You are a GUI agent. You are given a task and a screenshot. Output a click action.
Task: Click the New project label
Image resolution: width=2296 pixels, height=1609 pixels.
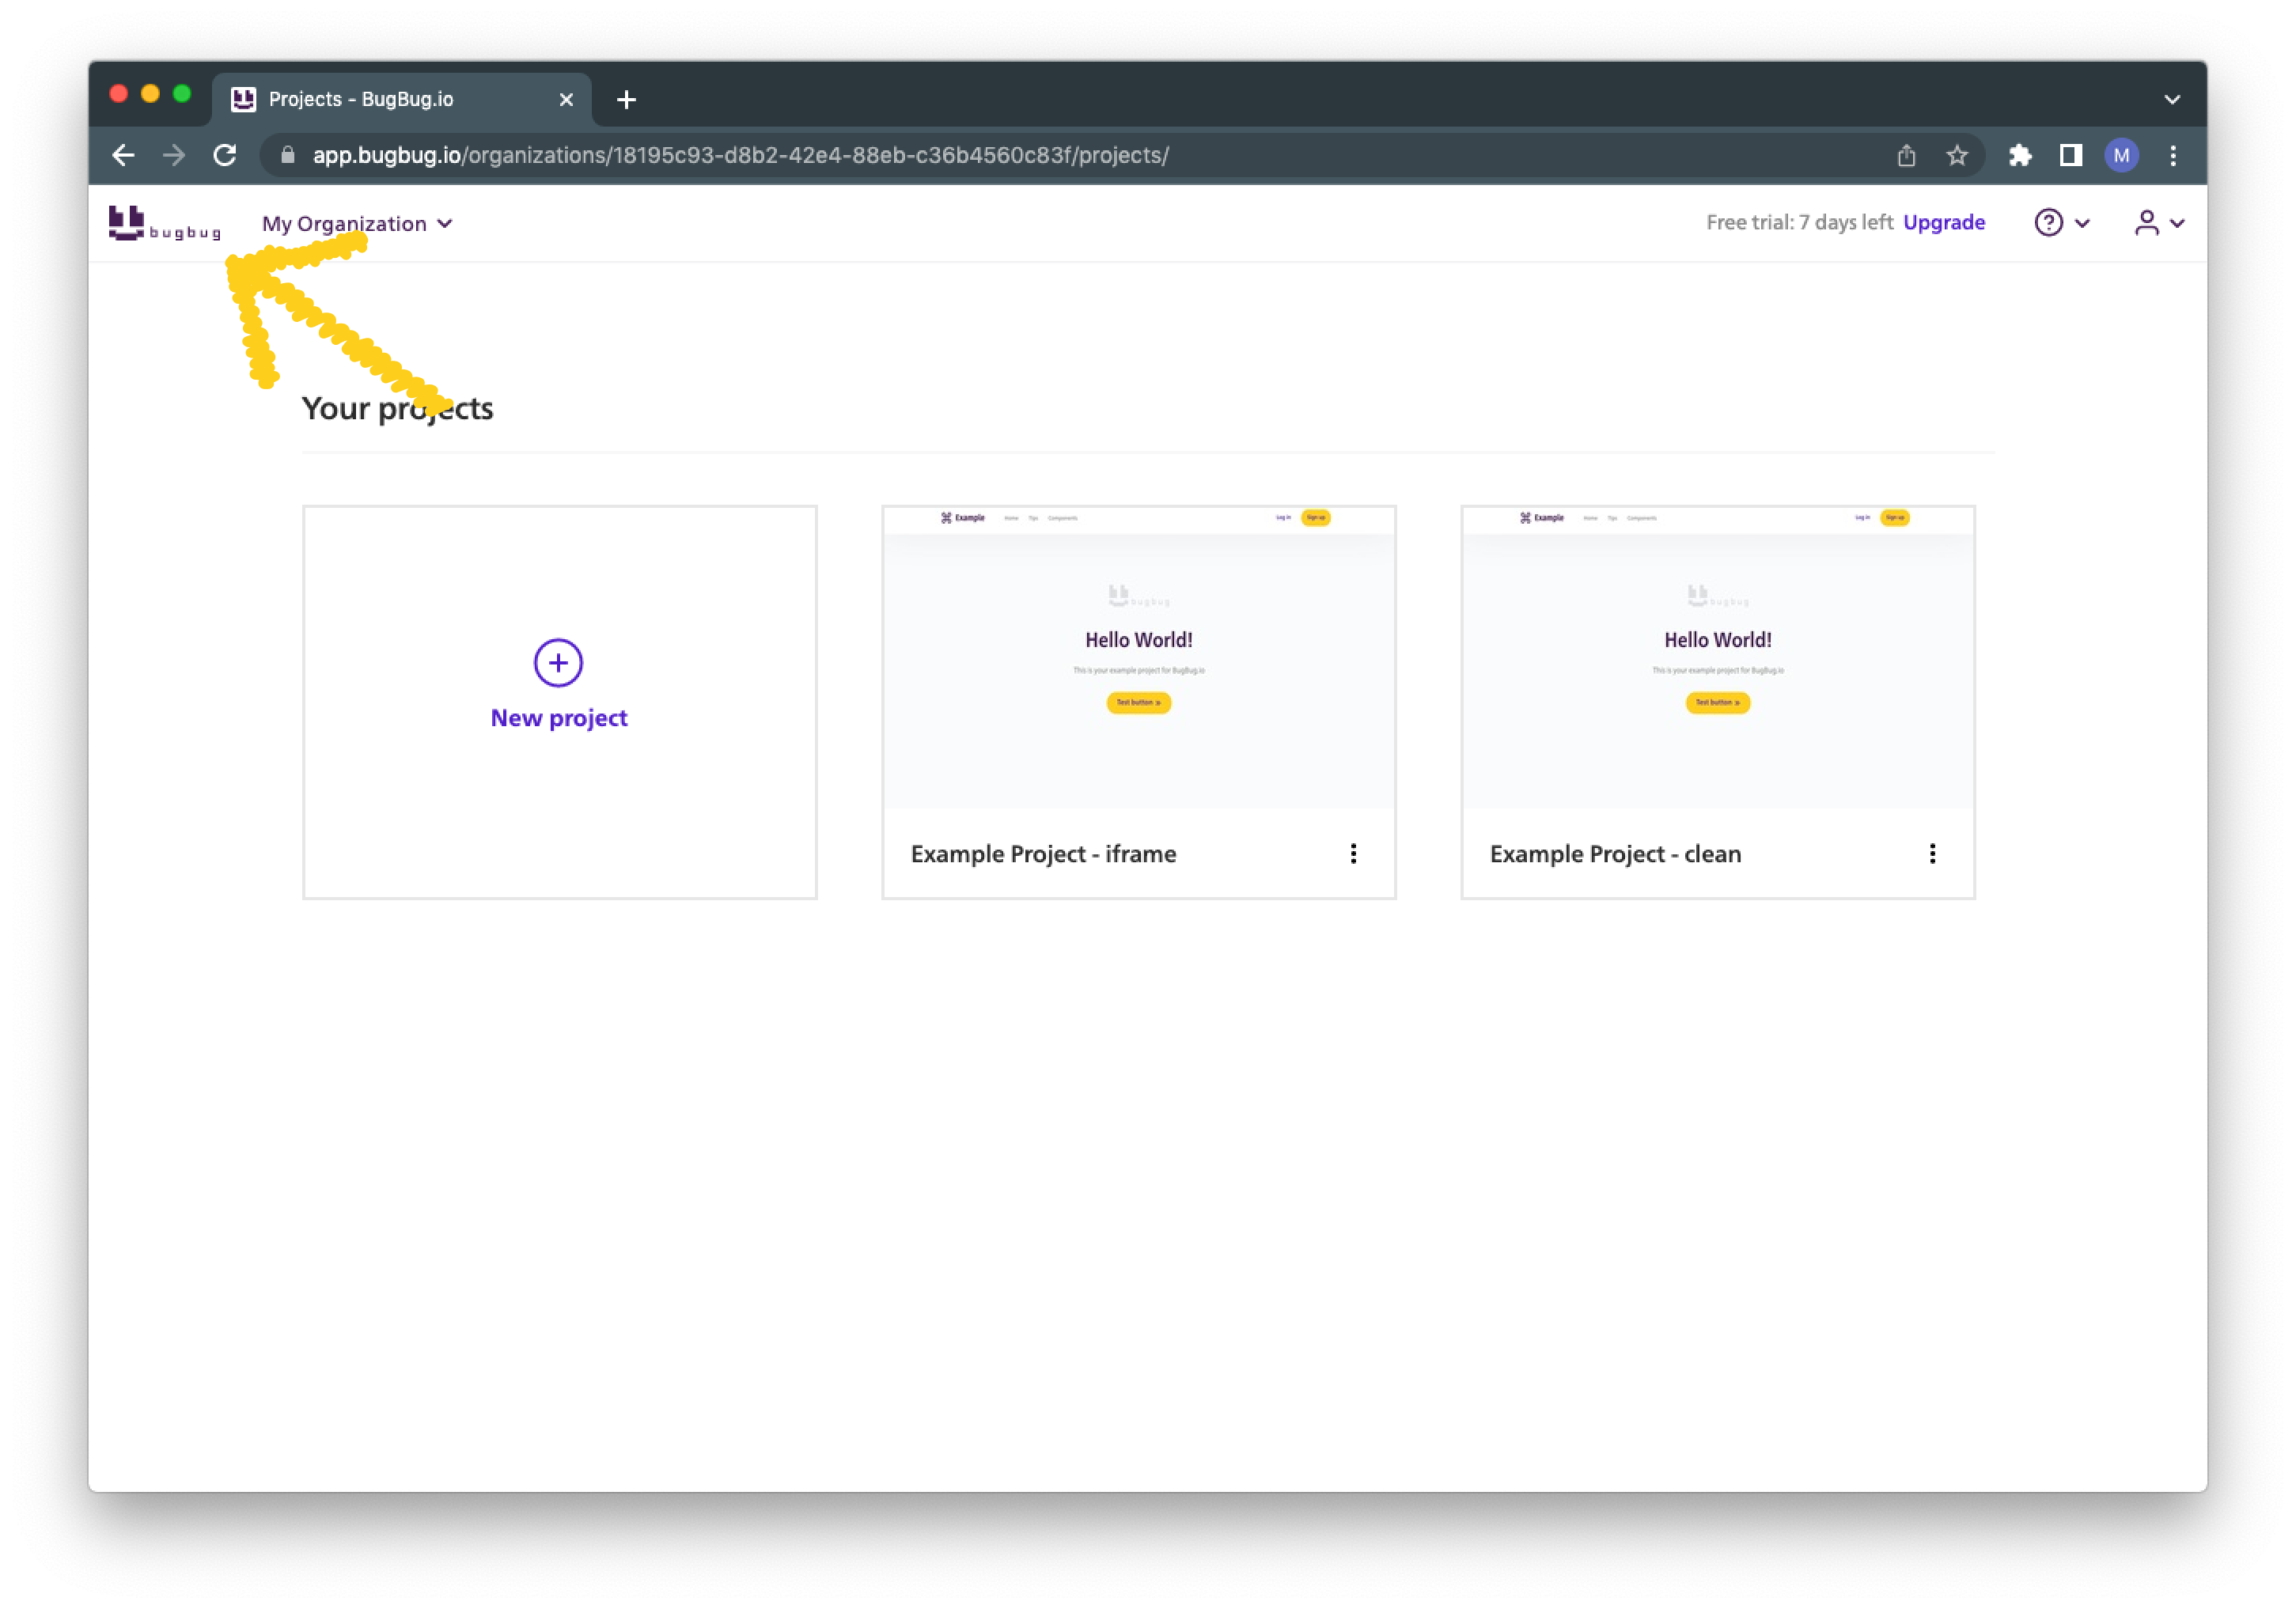[558, 717]
